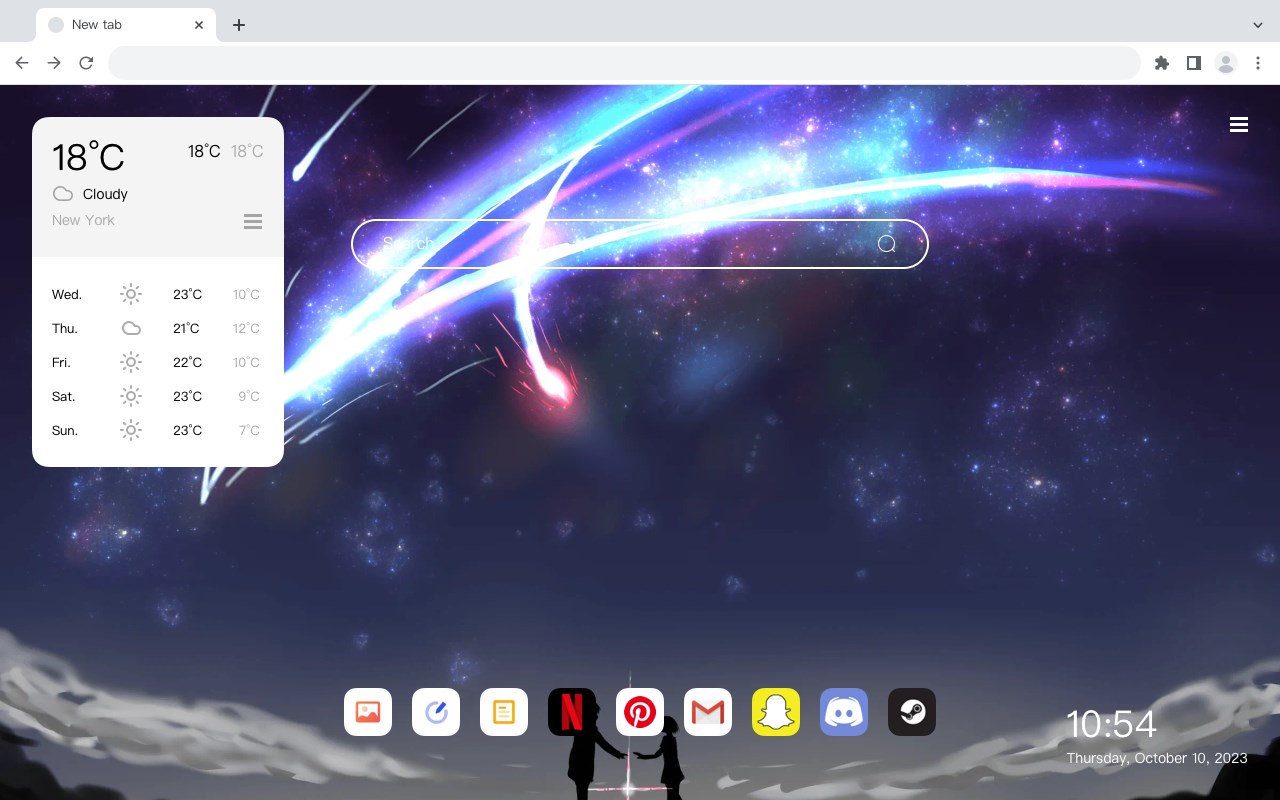Open the Snapchat shortcut icon
Screen dimensions: 1280x800
[776, 712]
